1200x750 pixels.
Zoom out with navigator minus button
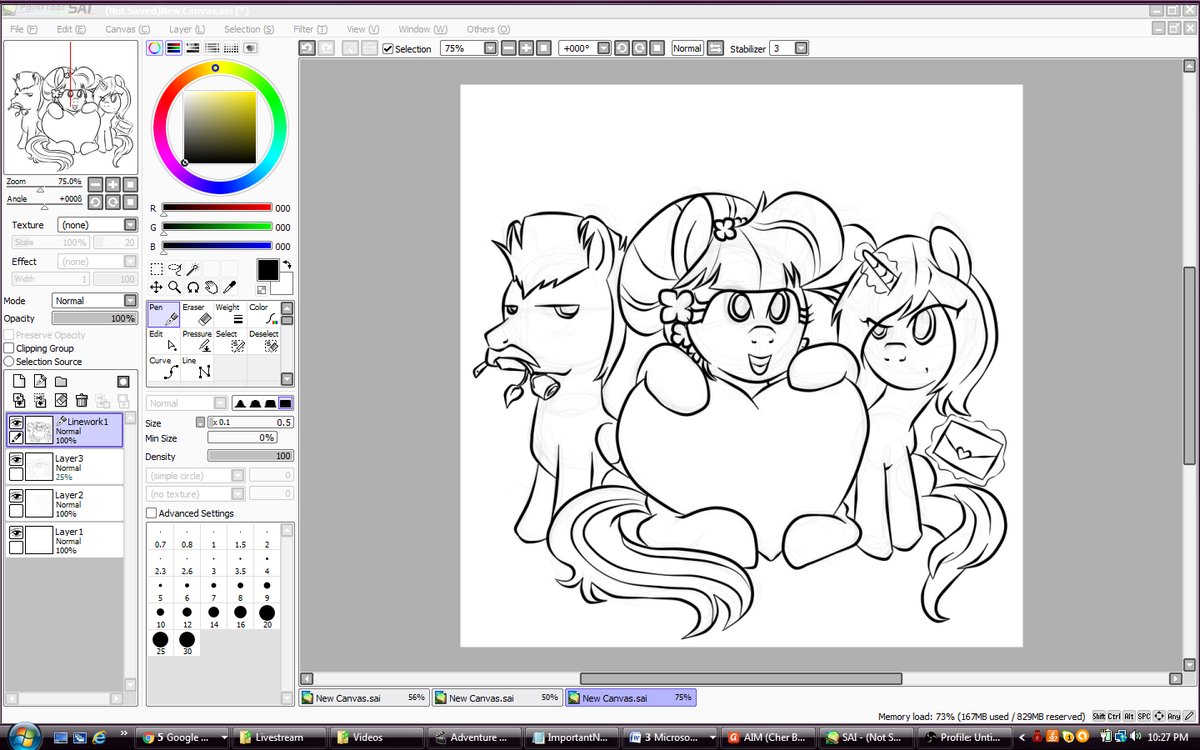pos(95,184)
